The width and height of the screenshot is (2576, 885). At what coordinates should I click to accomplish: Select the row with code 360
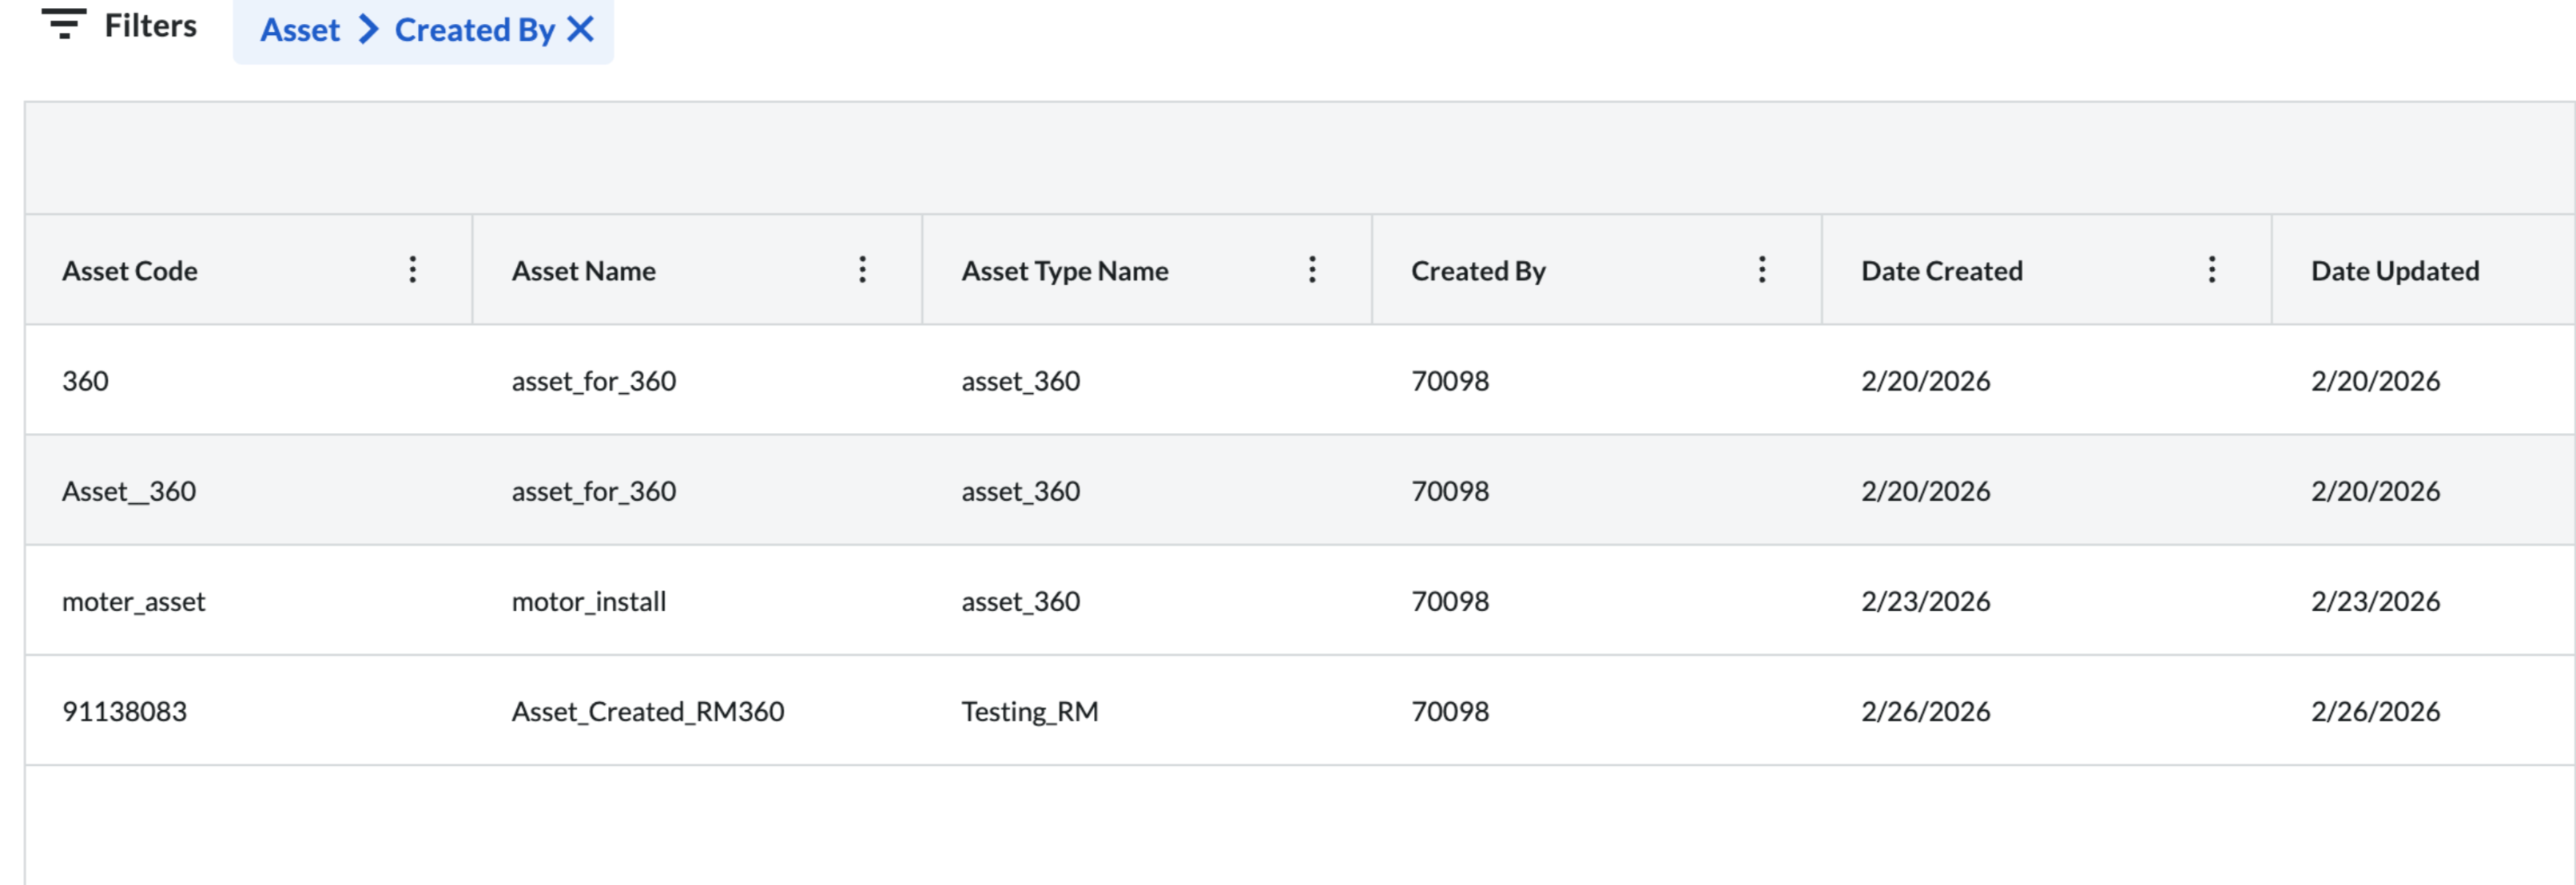click(85, 381)
